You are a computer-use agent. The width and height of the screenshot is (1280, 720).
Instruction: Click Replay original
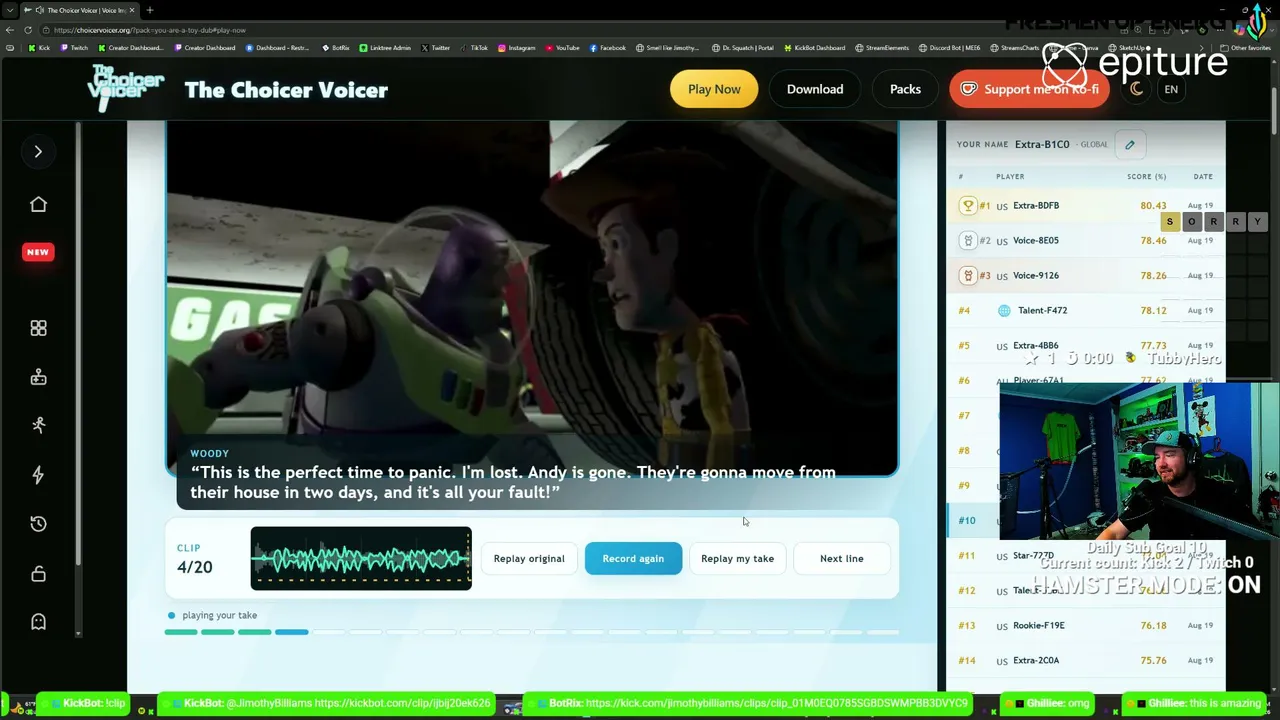tap(529, 559)
